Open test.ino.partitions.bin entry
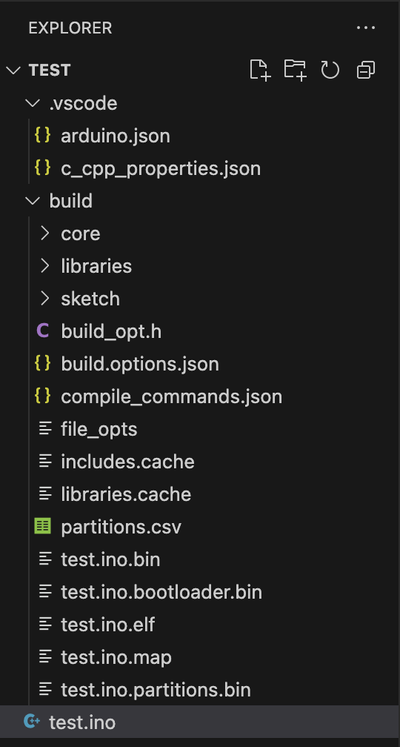 (200, 689)
